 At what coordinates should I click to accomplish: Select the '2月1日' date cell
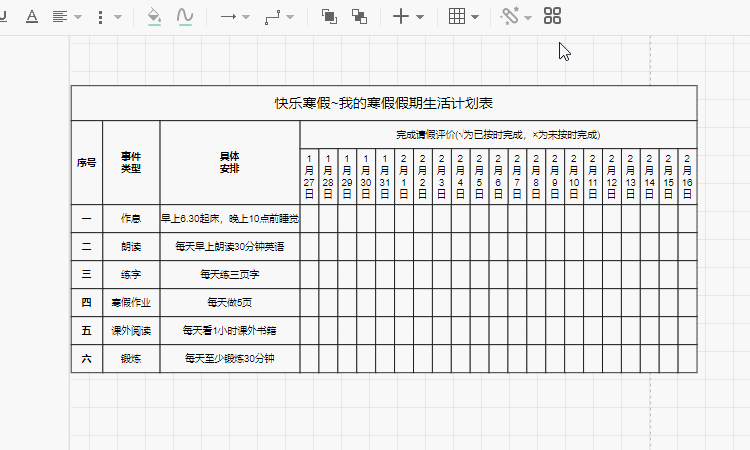[404, 176]
